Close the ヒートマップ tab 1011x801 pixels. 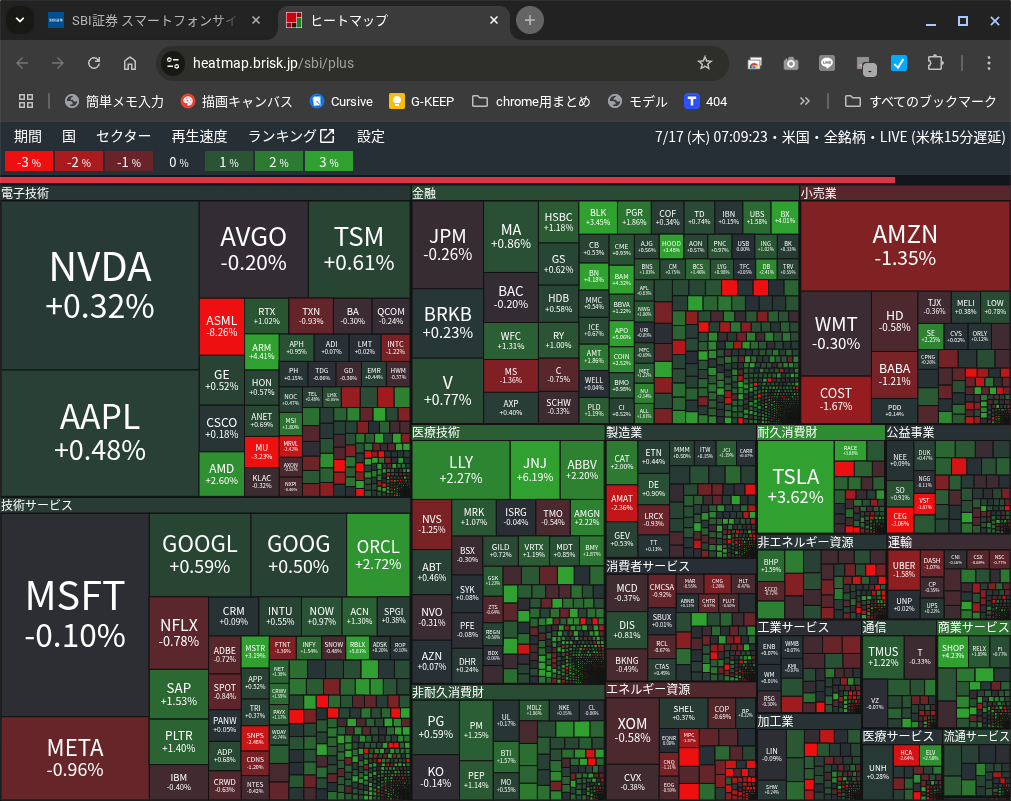[494, 21]
